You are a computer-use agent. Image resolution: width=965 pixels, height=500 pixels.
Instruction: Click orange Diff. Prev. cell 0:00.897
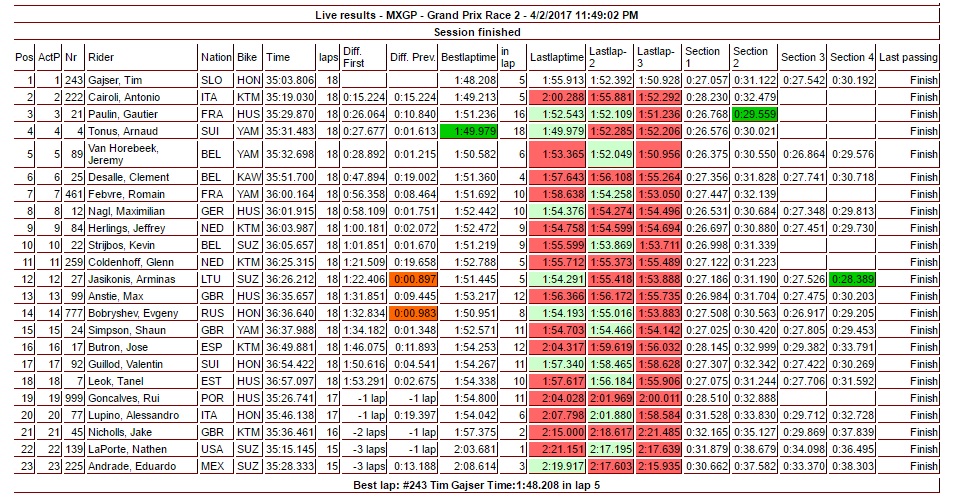pos(413,278)
